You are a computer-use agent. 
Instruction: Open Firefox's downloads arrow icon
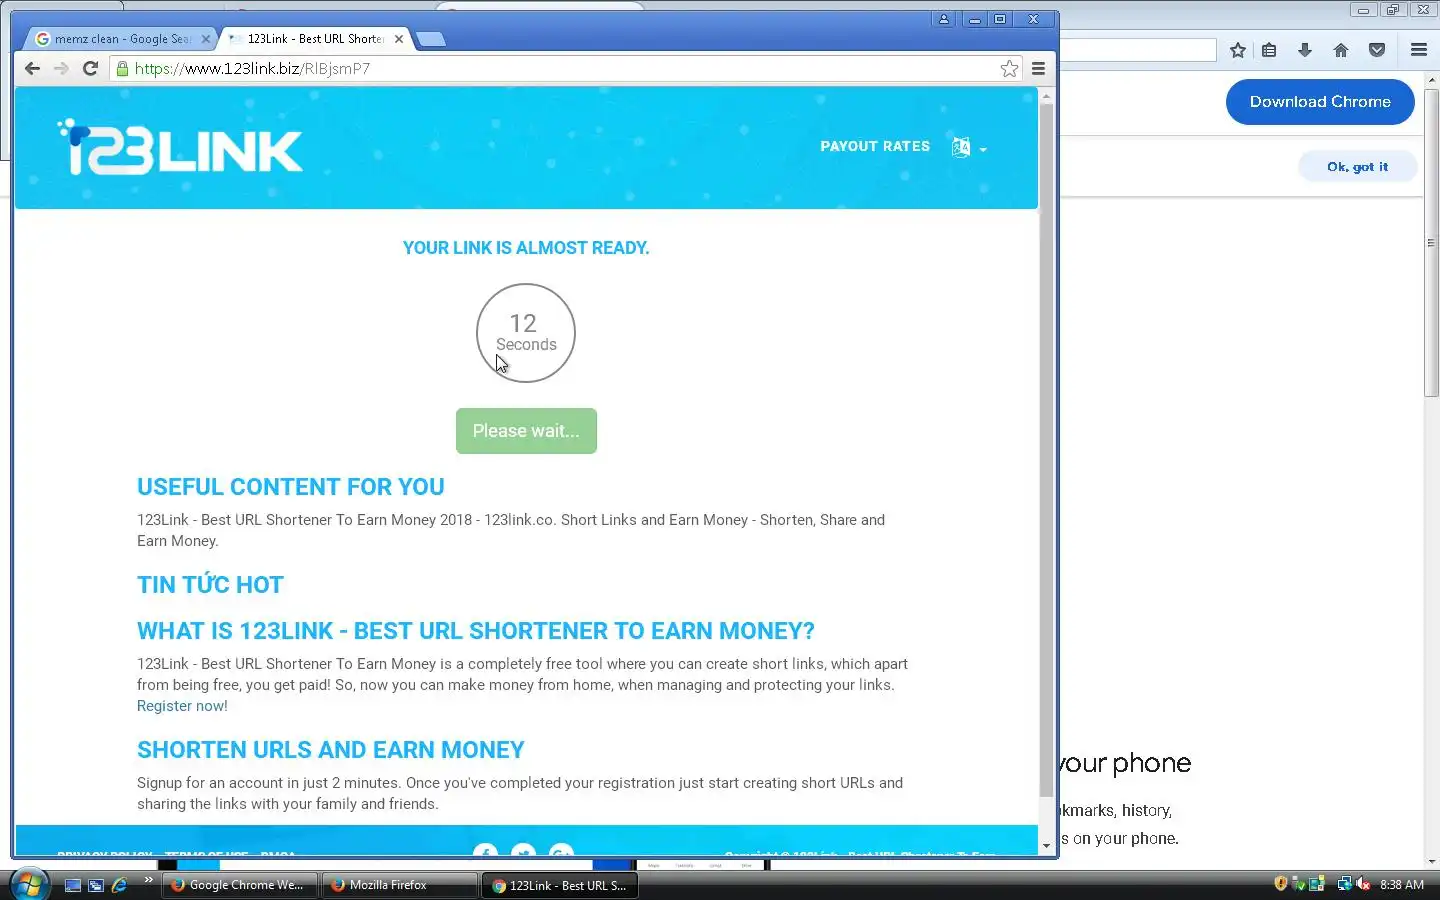[x=1305, y=50]
